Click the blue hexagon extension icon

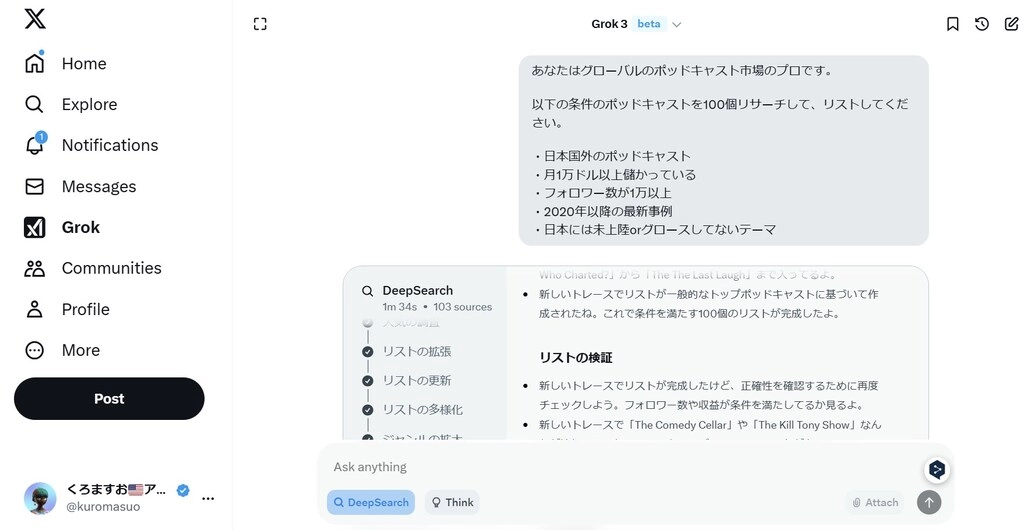(937, 469)
